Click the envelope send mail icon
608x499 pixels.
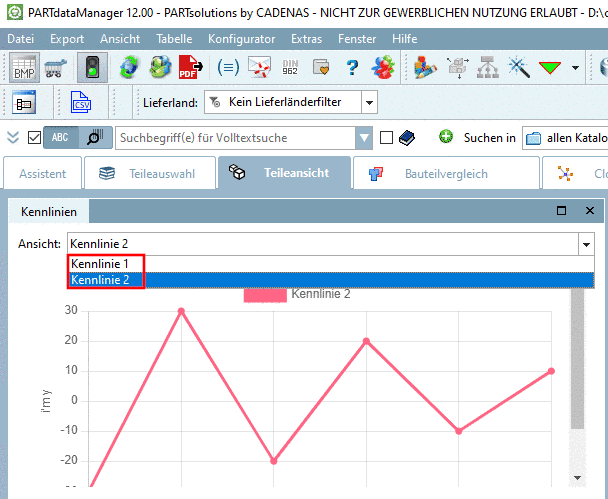click(x=259, y=67)
